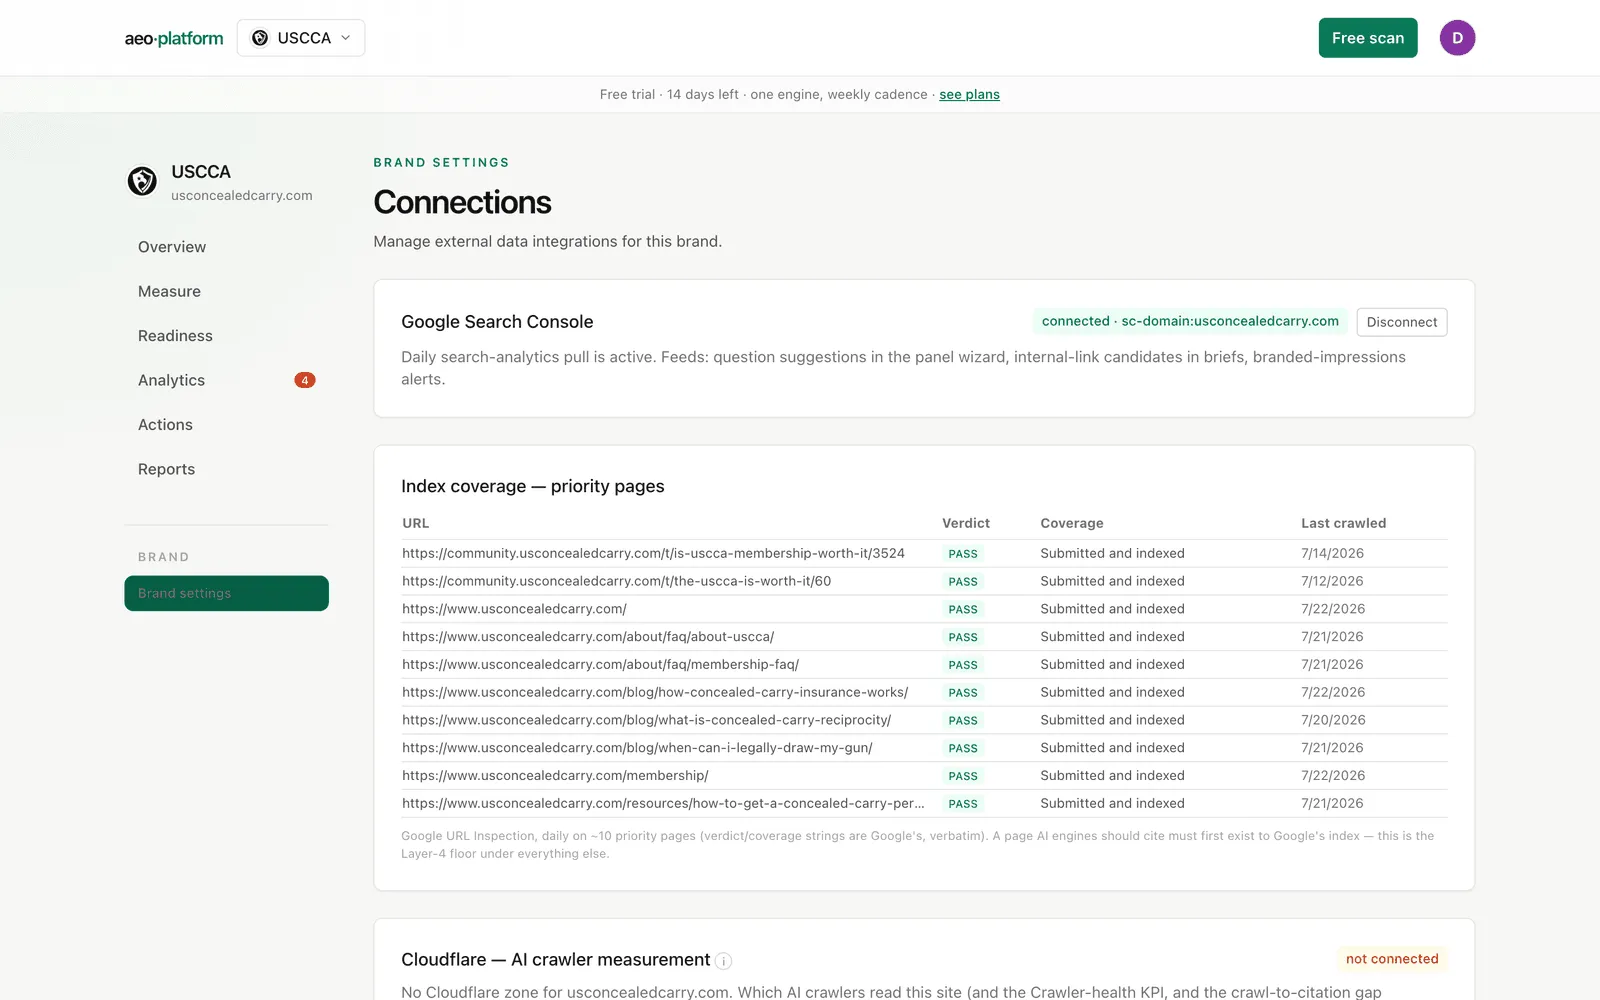Screen dimensions: 1600x1000
Task: Click the 7/20/2026 last crawled date
Action: (x=1333, y=720)
